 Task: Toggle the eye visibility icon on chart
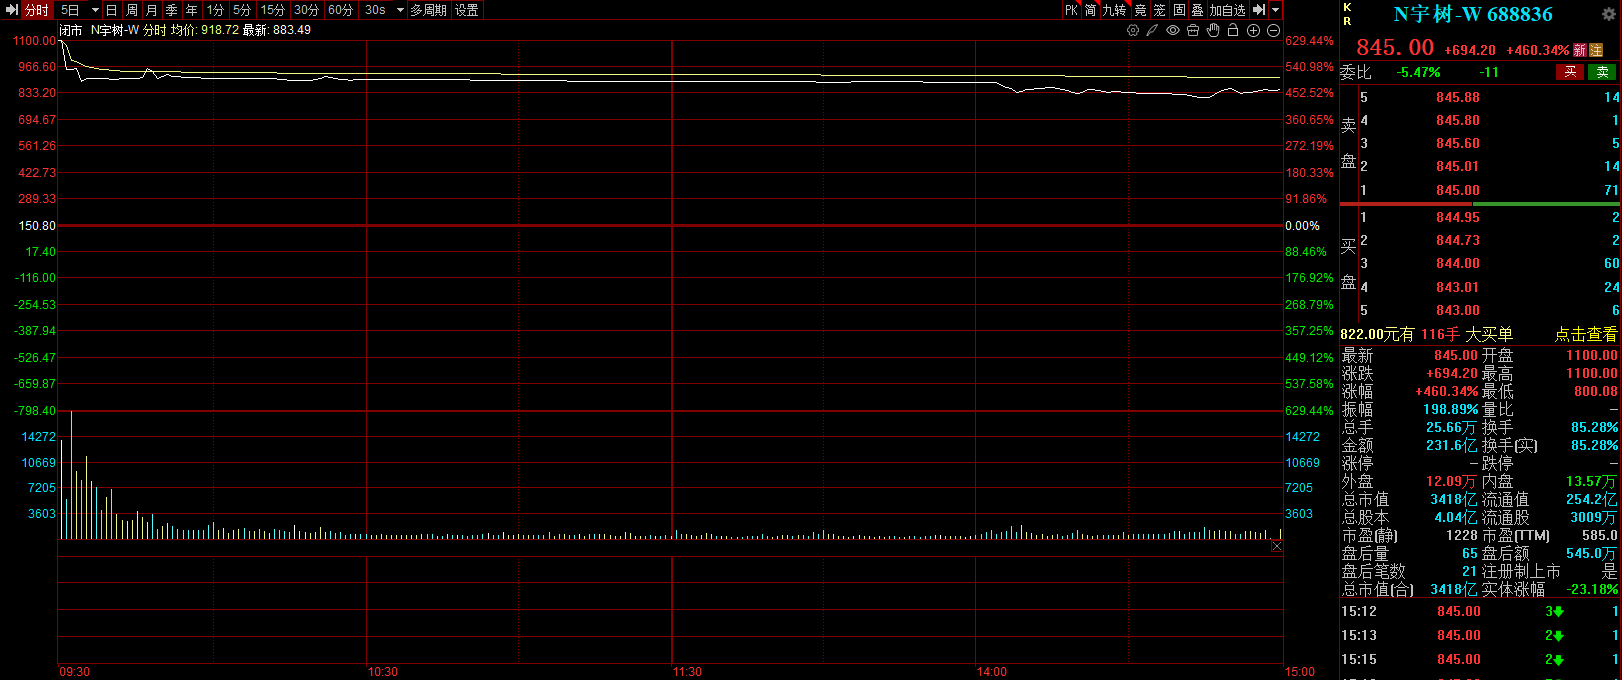pos(1173,30)
